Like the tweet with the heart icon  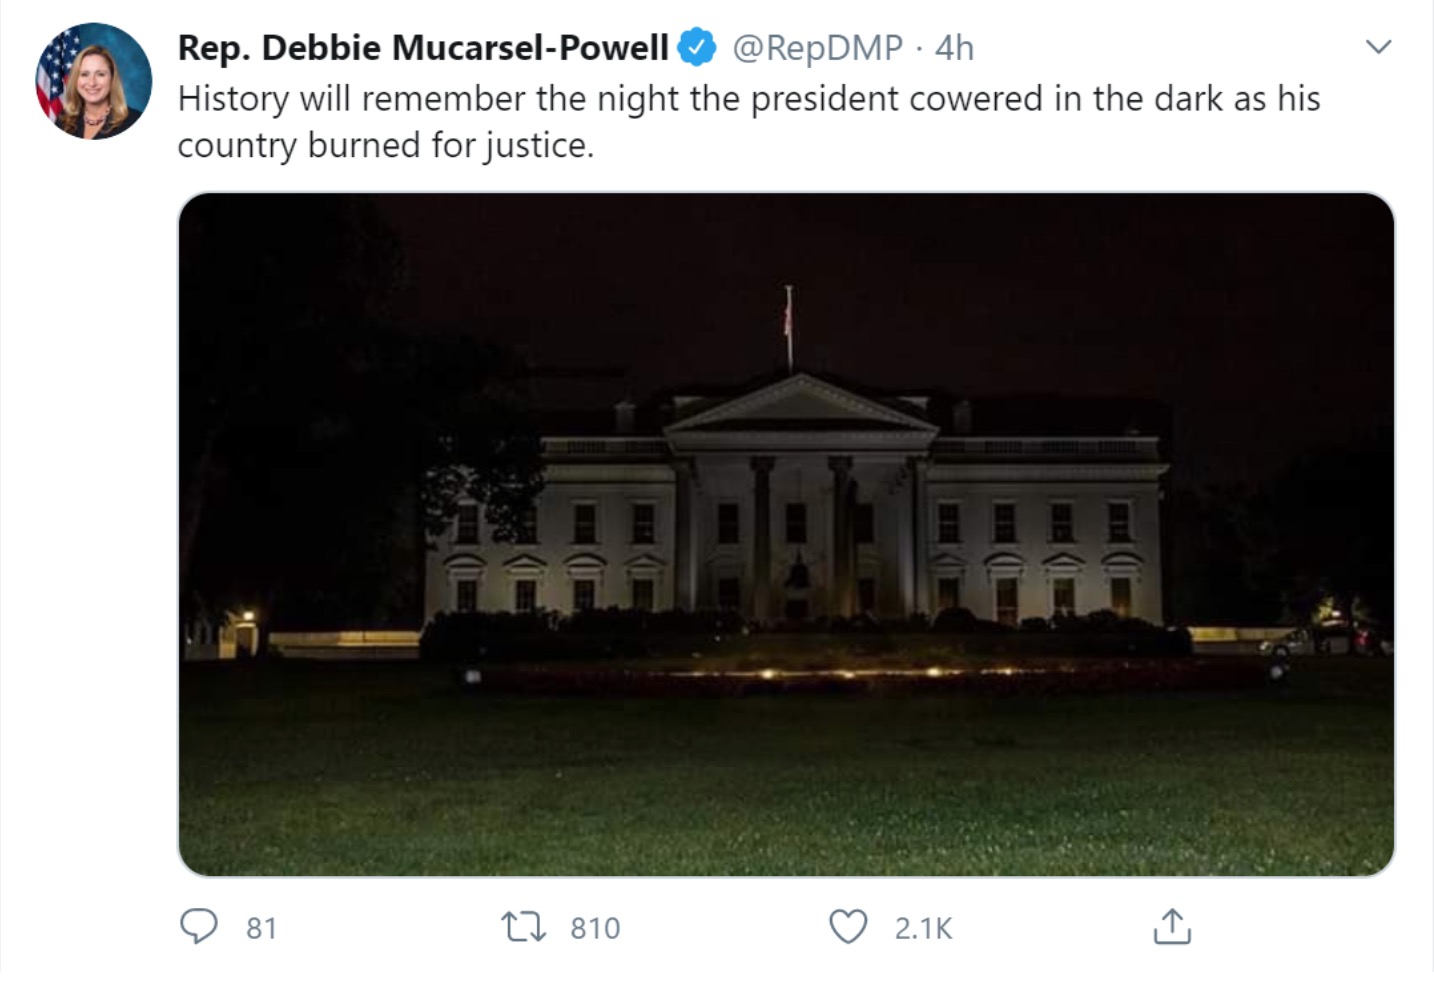[849, 927]
